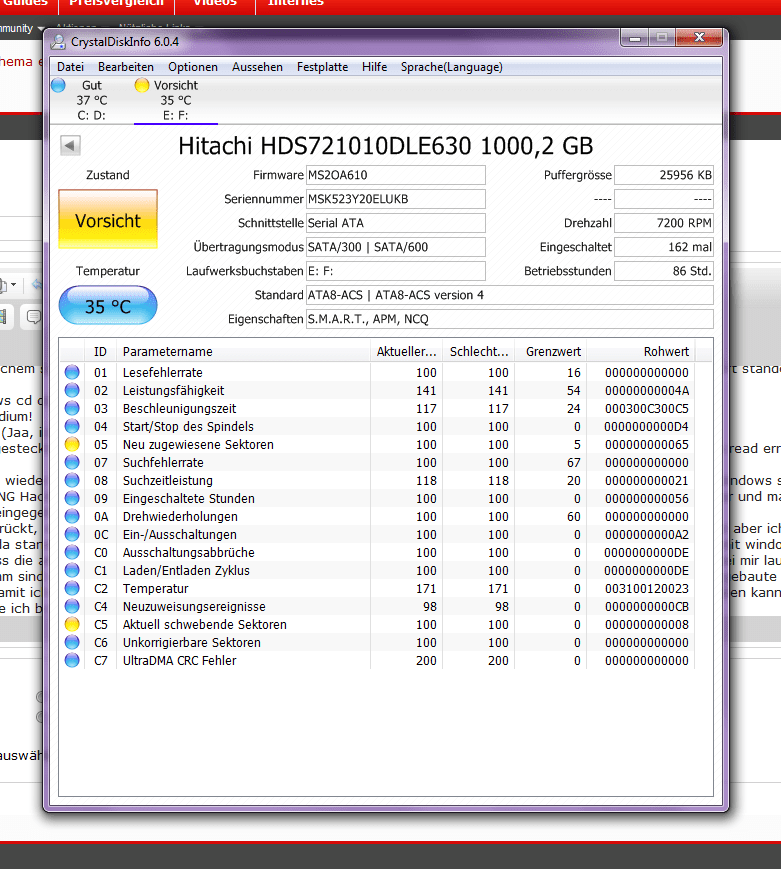The image size is (781, 877).
Task: Click the blue status icon for Lesefehlerrate
Action: [x=72, y=373]
